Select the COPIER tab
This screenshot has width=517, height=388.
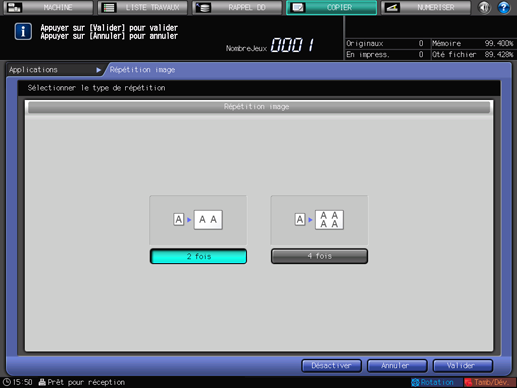pyautogui.click(x=331, y=7)
